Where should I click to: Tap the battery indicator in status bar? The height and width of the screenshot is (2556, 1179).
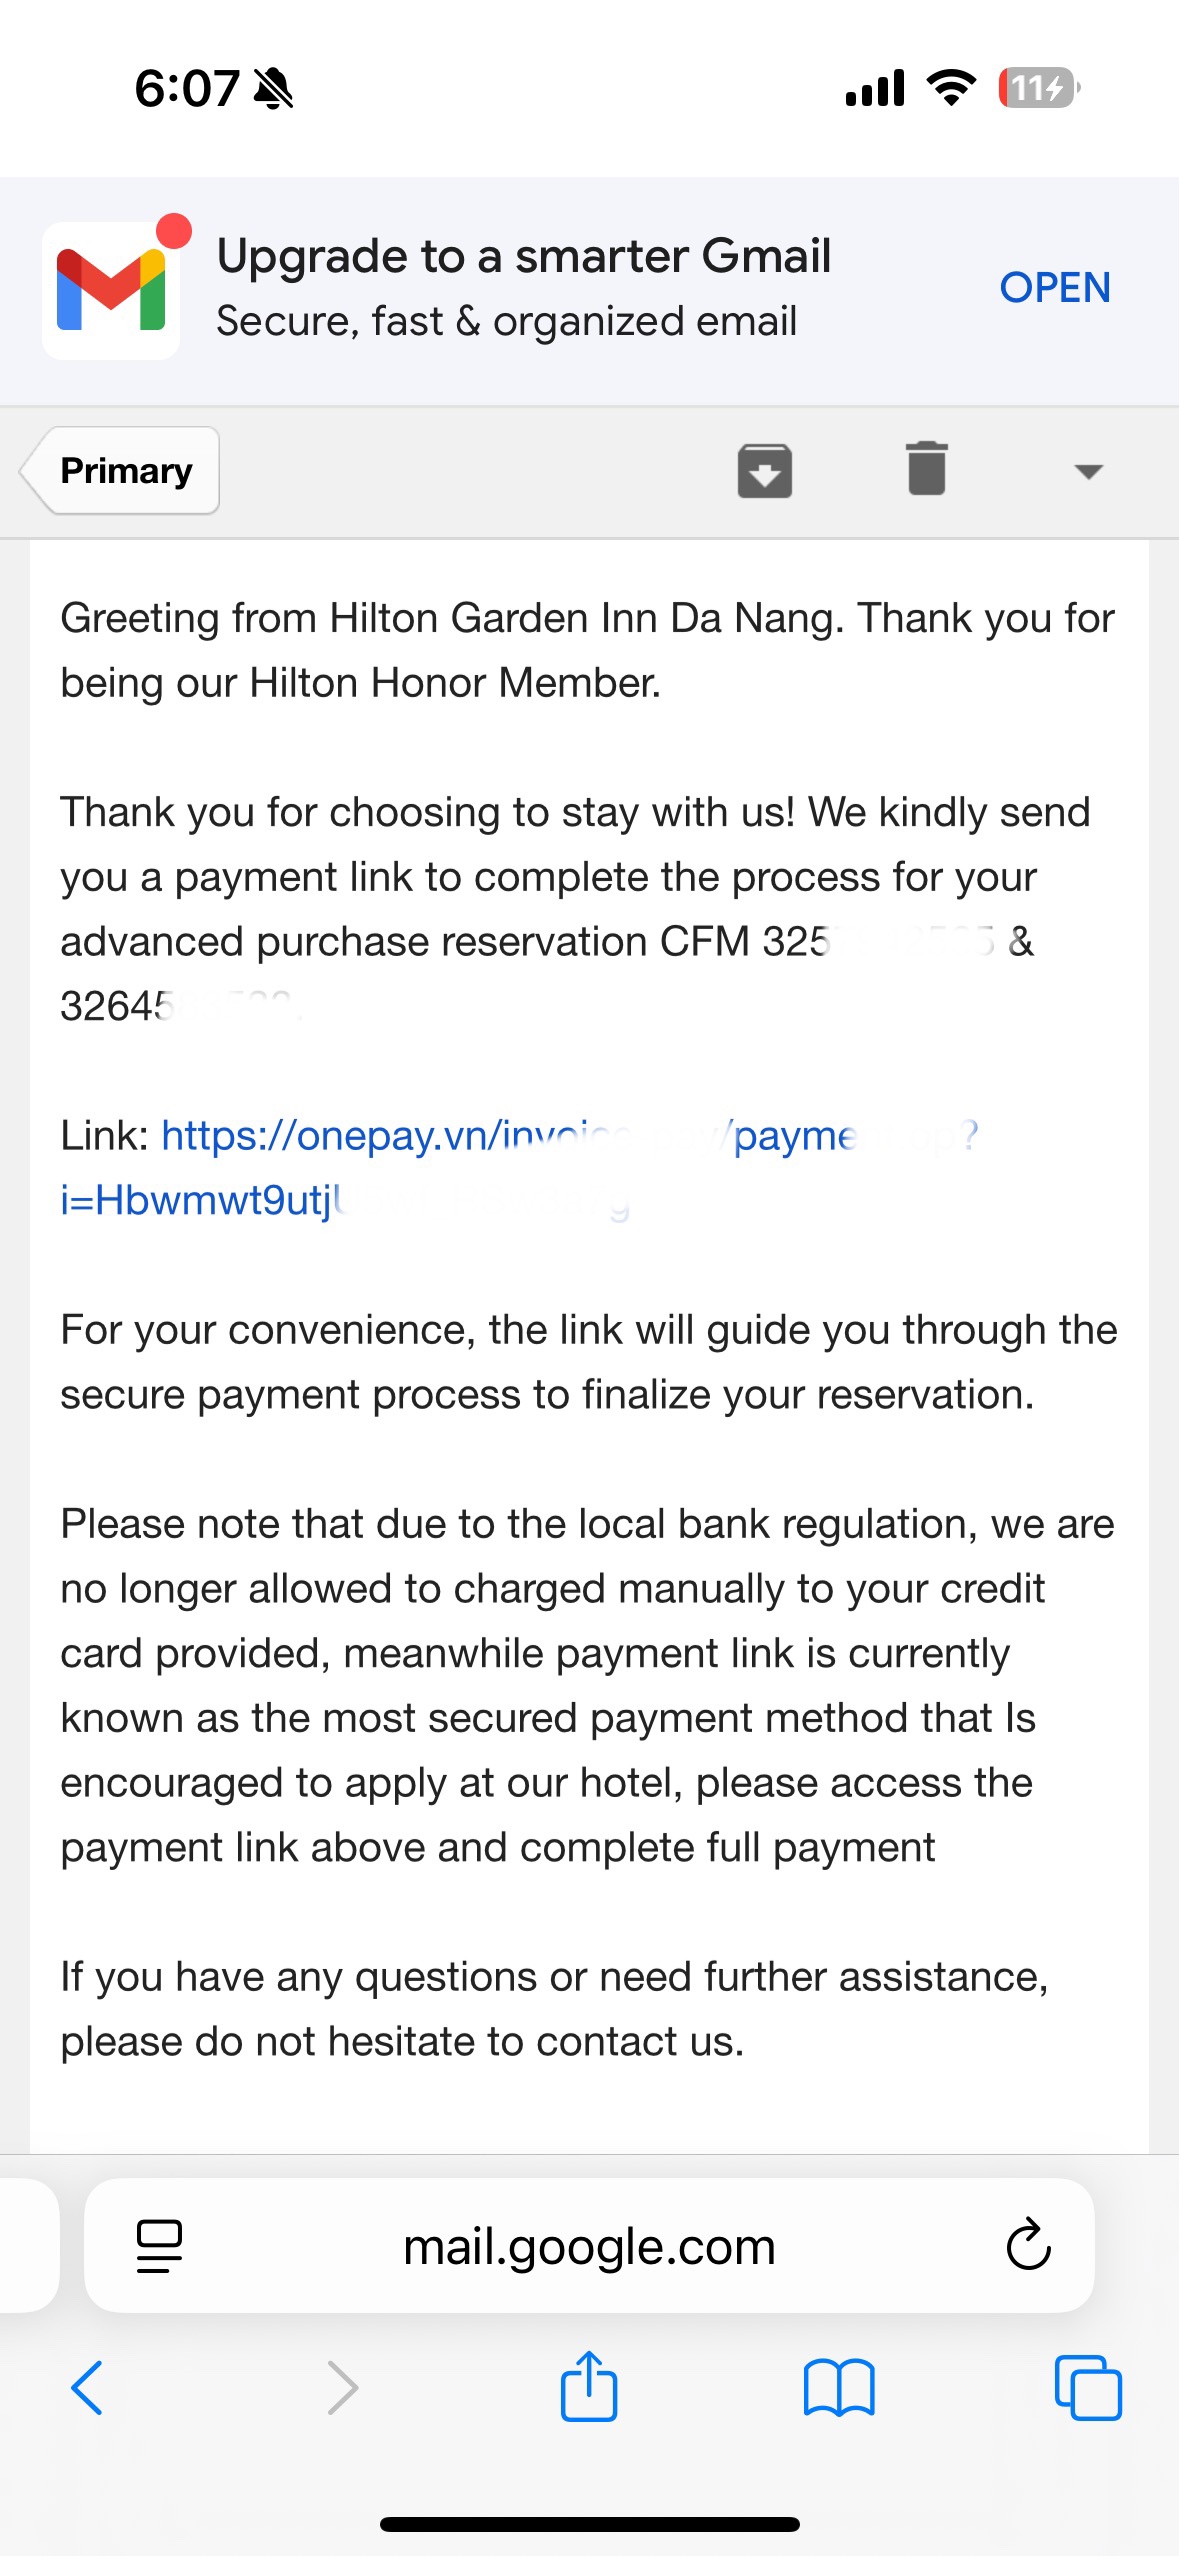(1039, 88)
